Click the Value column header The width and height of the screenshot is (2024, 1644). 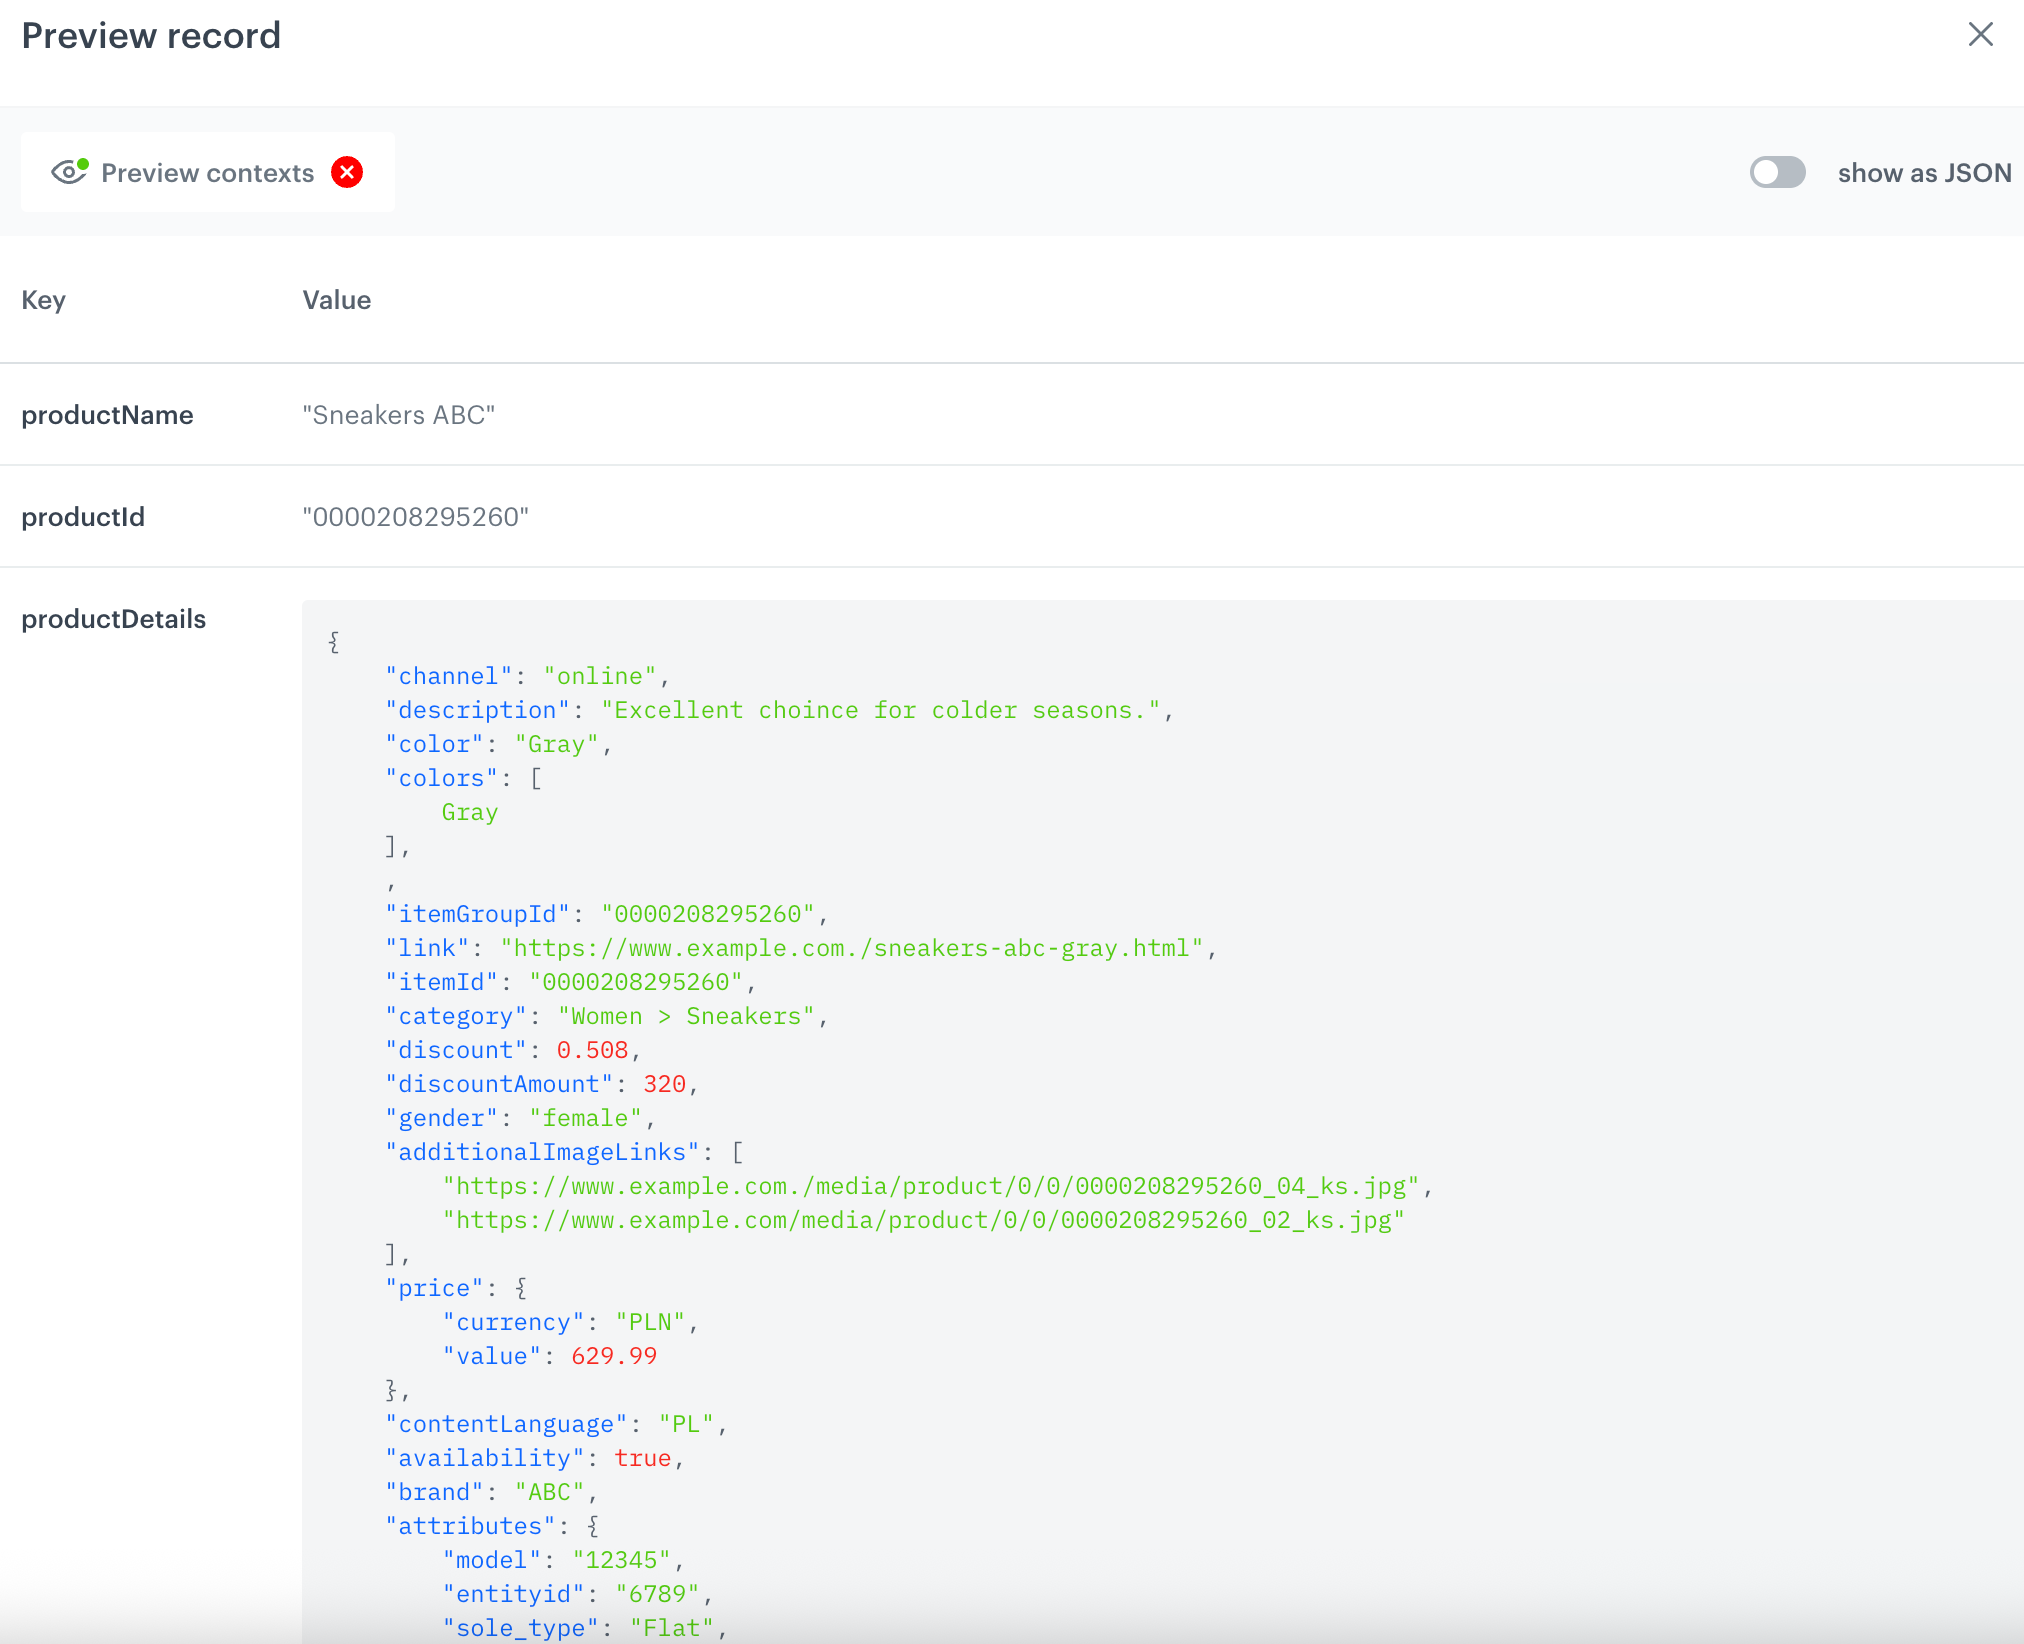[336, 300]
